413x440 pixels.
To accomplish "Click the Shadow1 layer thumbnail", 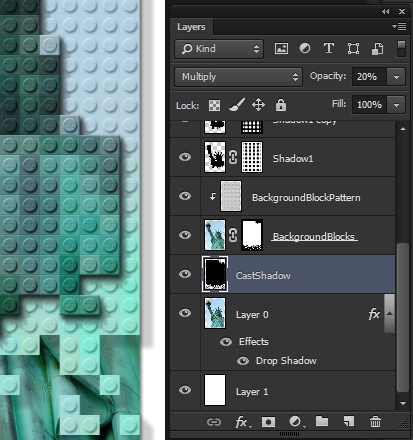I will point(215,157).
